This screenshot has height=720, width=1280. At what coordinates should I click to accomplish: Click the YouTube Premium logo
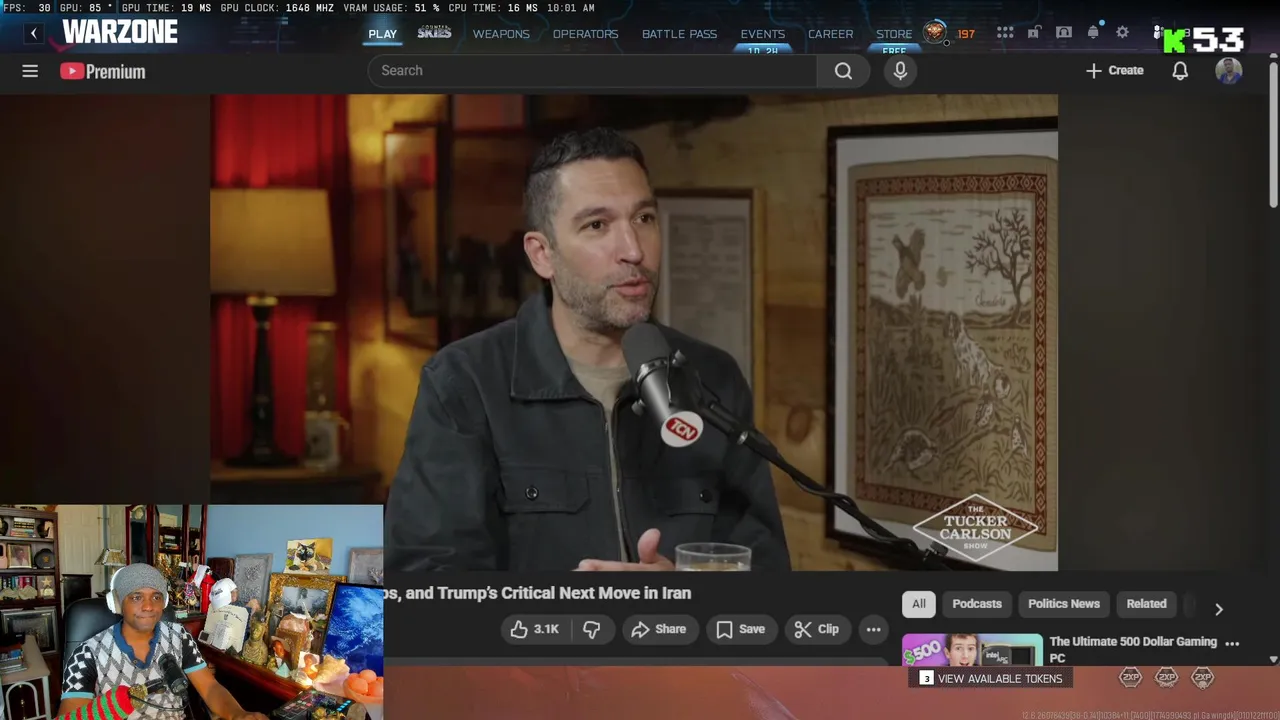tap(102, 71)
